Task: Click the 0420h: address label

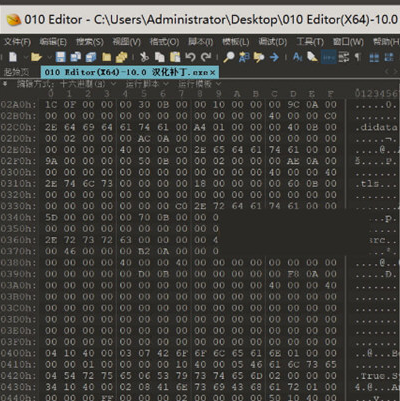Action: (18, 376)
